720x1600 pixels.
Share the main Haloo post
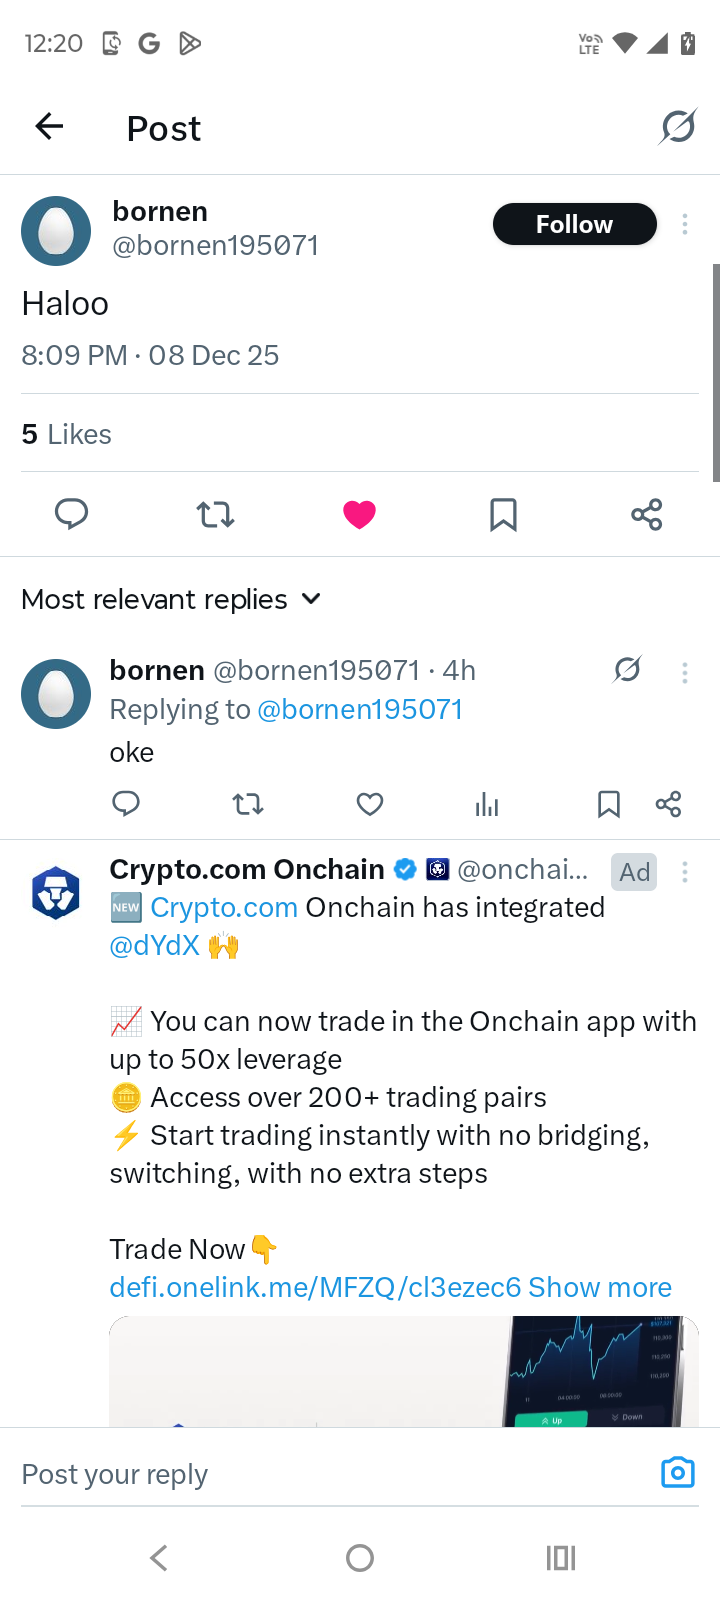click(647, 514)
